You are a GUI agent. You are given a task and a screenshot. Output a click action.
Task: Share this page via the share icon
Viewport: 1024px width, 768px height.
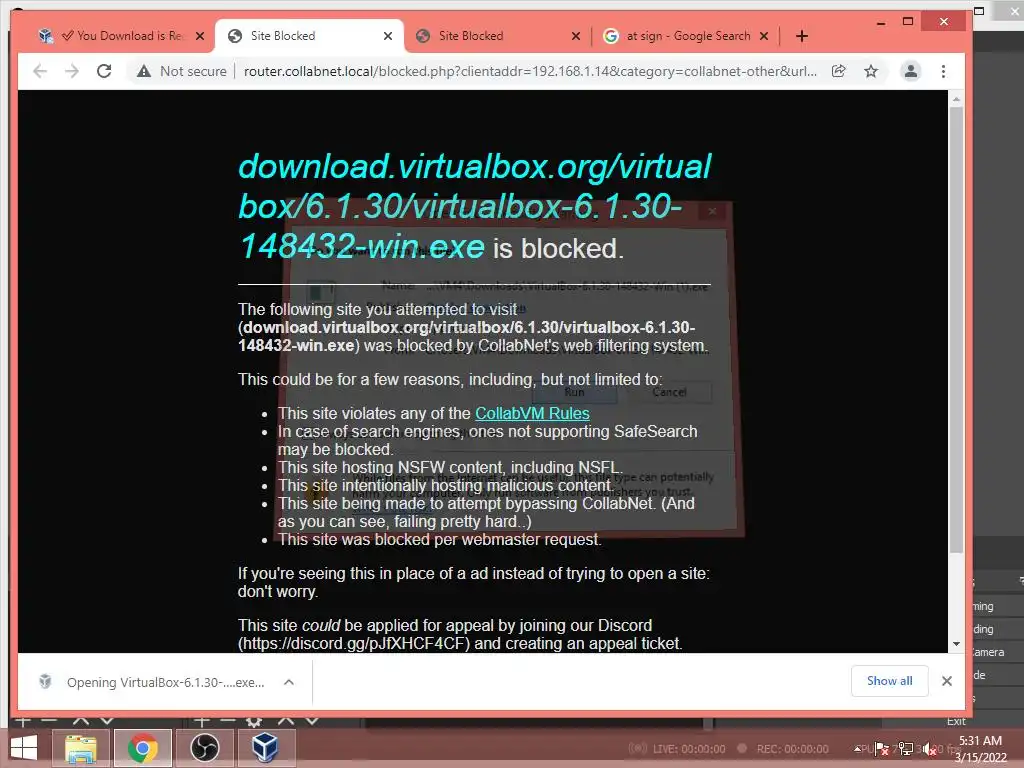pos(839,71)
